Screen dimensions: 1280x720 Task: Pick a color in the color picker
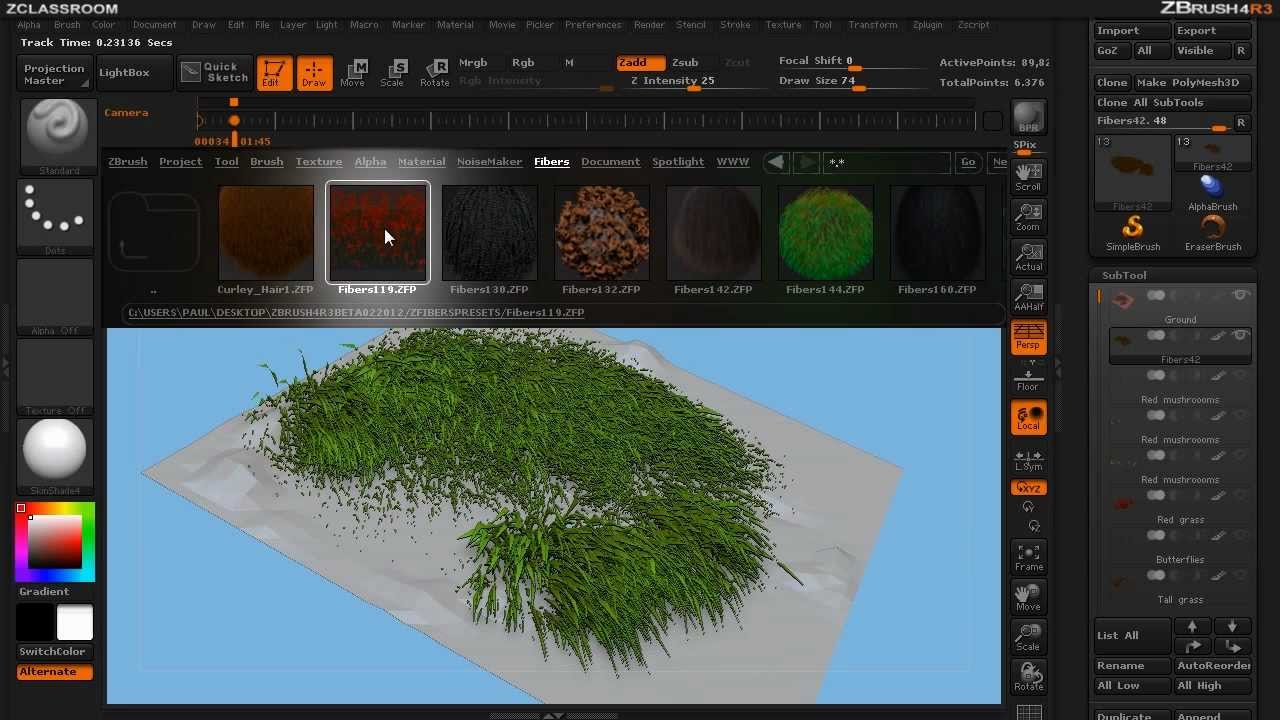tap(55, 542)
